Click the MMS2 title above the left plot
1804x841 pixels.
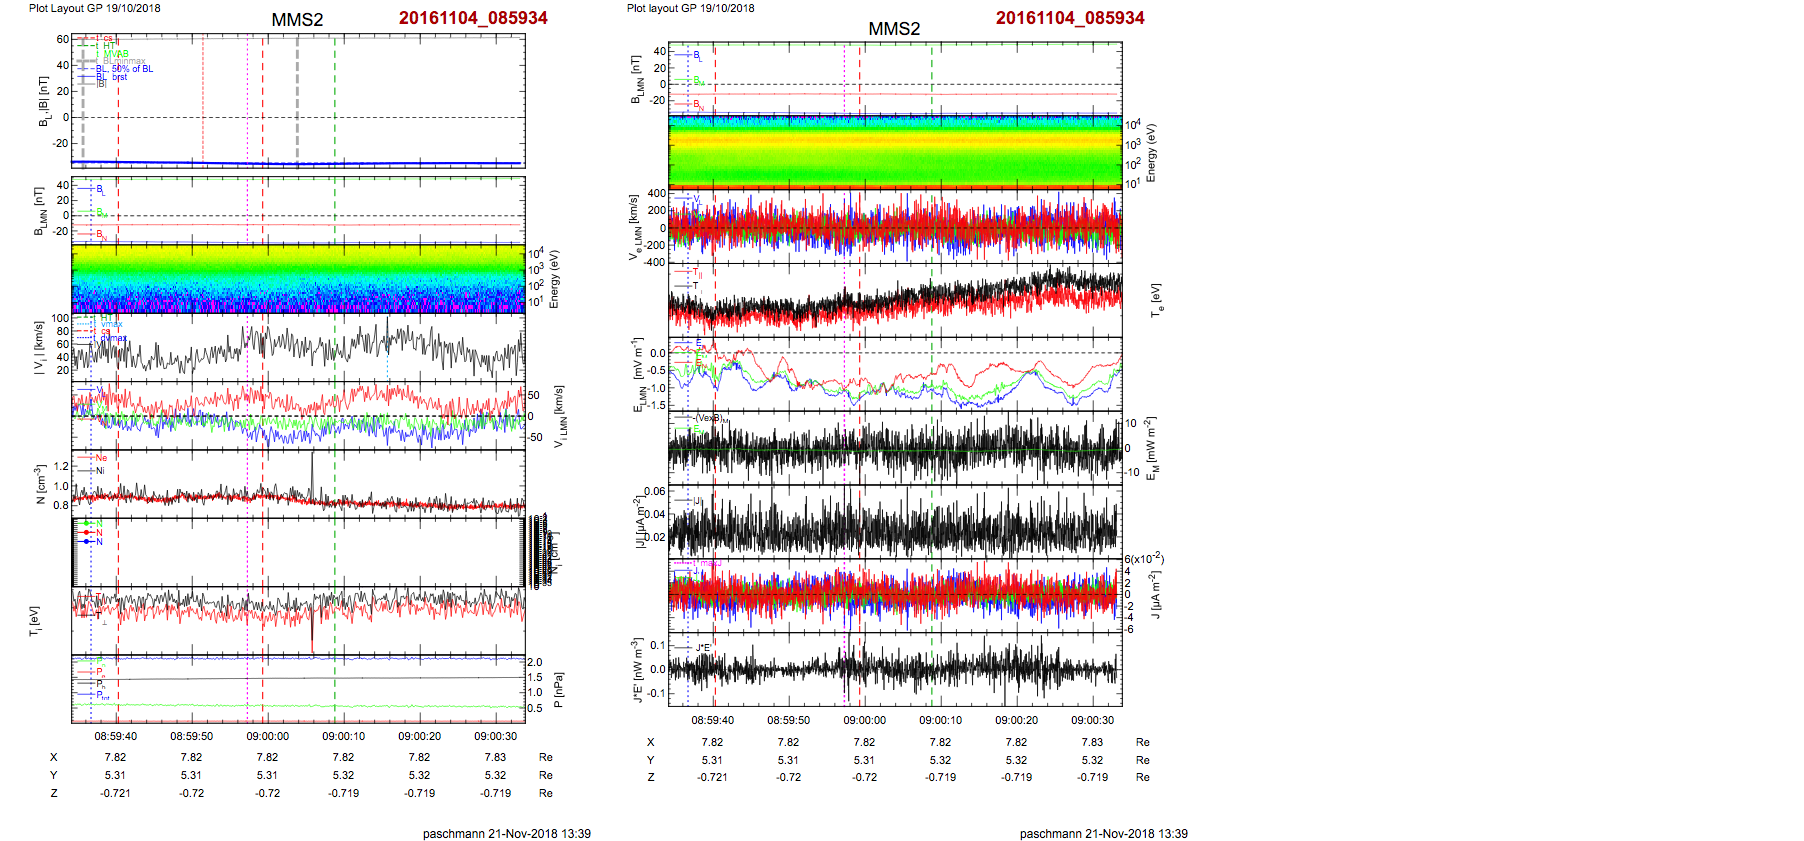point(297,20)
